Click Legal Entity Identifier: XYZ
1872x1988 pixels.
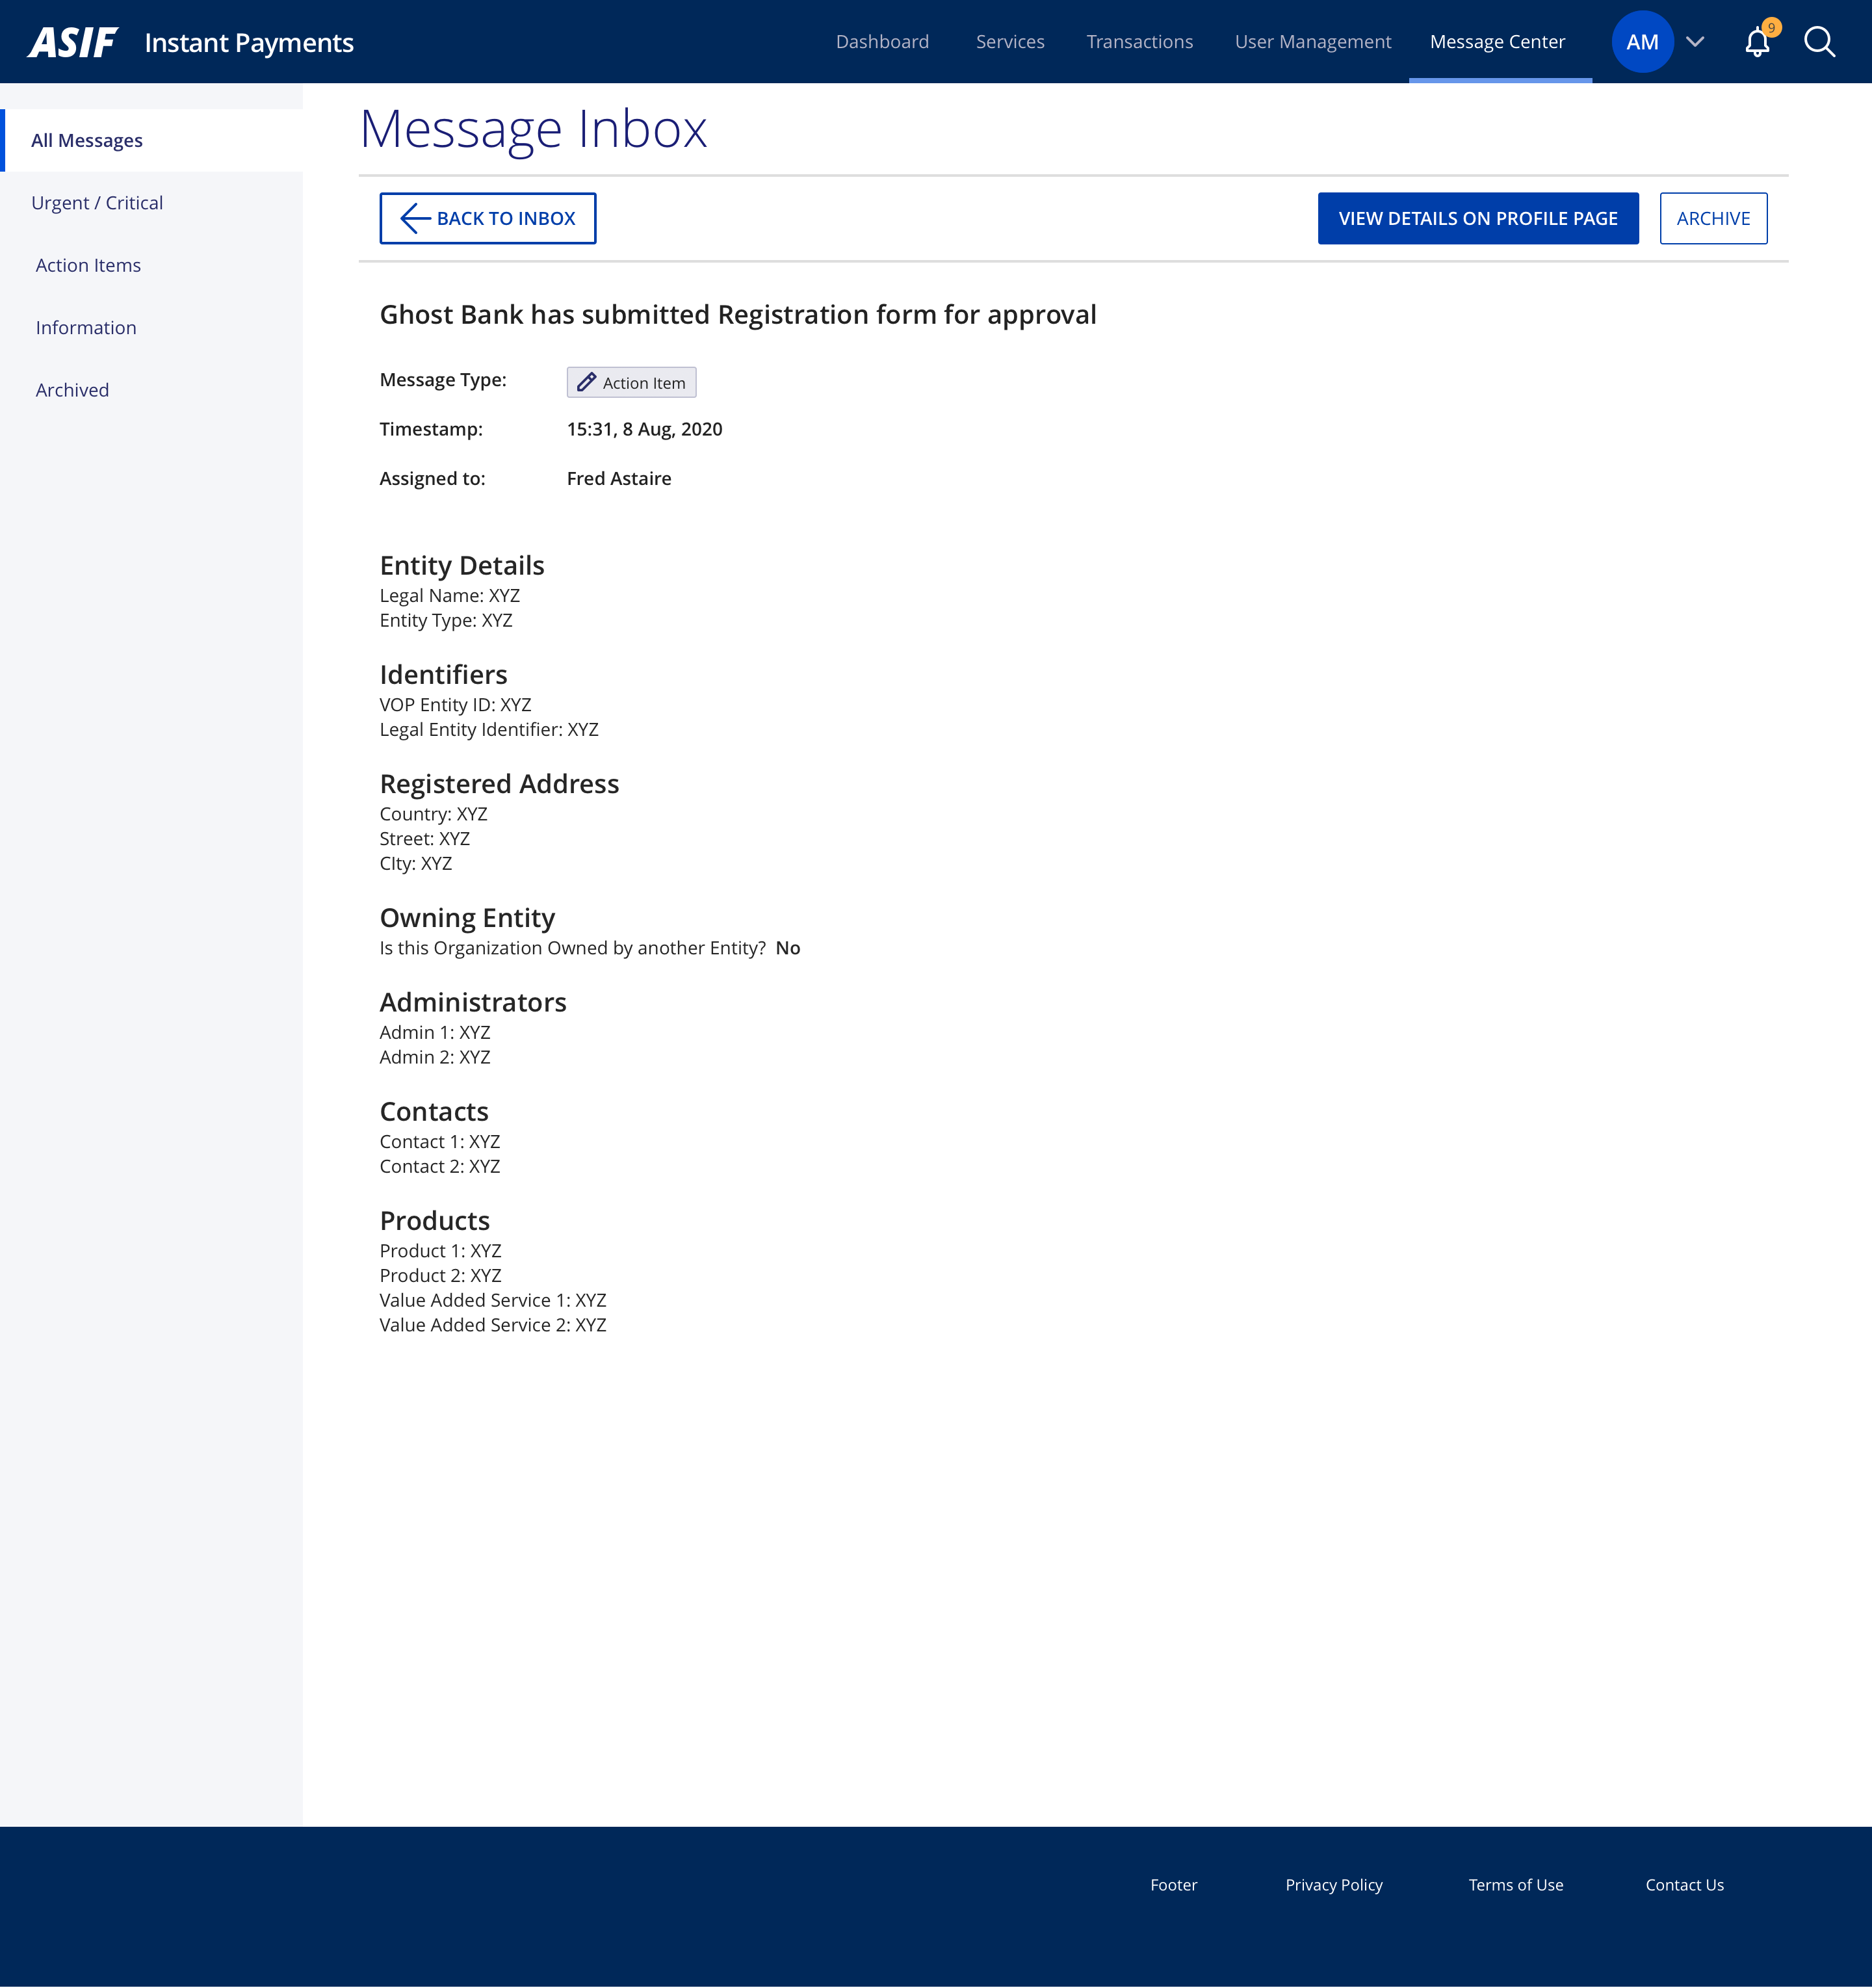489,730
